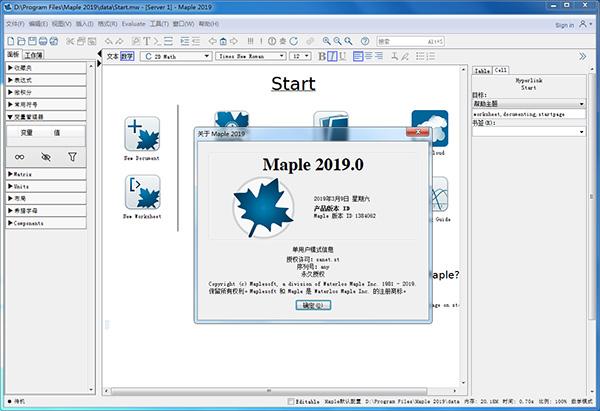This screenshot has width=600, height=411.
Task: Click the outdent section icon
Action: pos(196,41)
